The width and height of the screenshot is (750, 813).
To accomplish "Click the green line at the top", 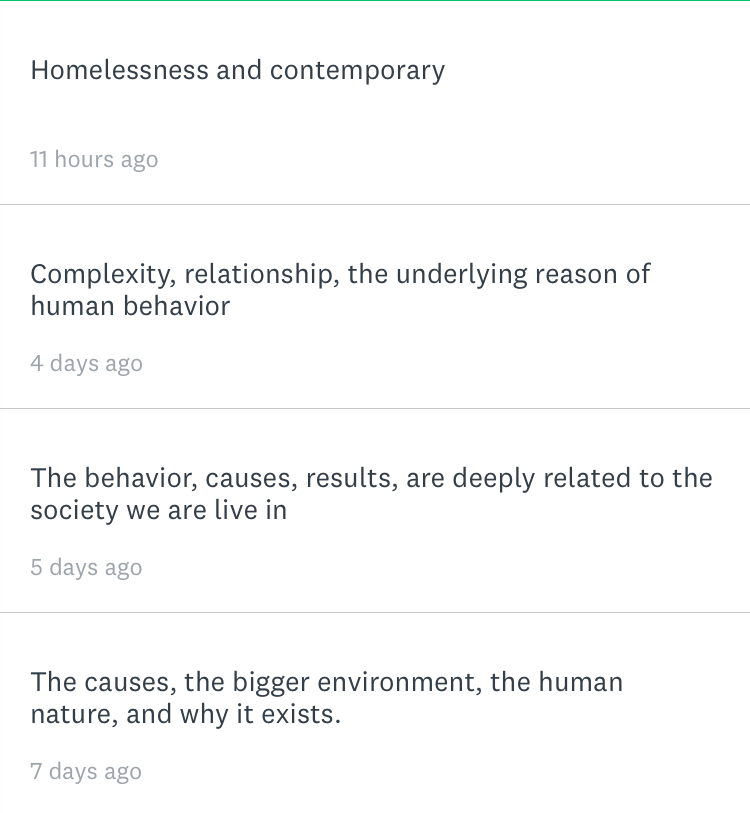I will pos(375,1).
